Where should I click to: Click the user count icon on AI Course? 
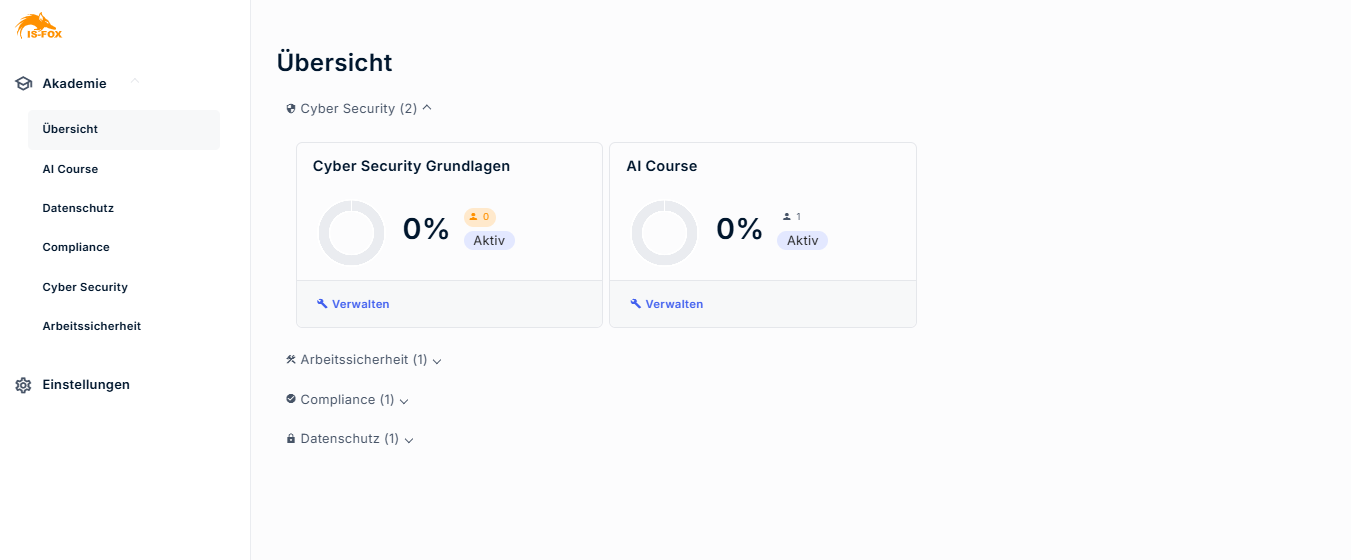tap(787, 217)
